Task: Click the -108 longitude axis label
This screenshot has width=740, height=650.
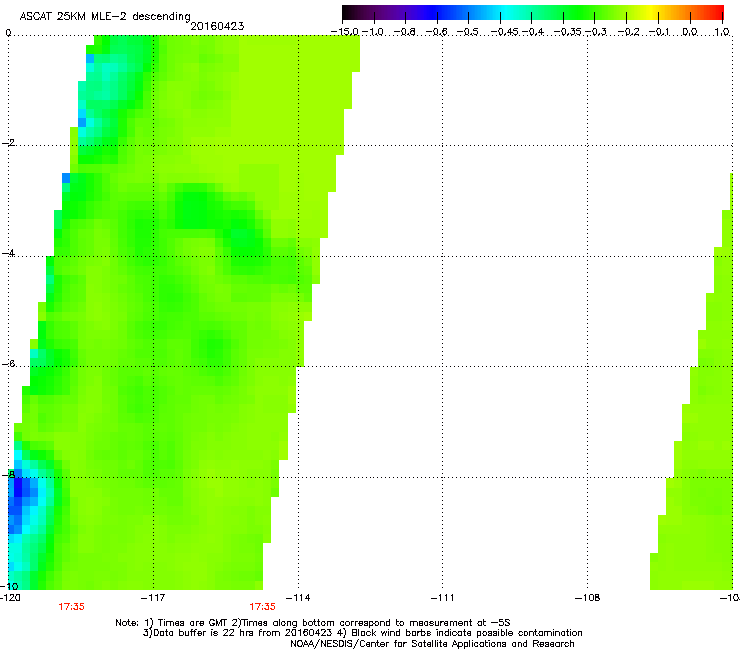Action: pyautogui.click(x=588, y=598)
